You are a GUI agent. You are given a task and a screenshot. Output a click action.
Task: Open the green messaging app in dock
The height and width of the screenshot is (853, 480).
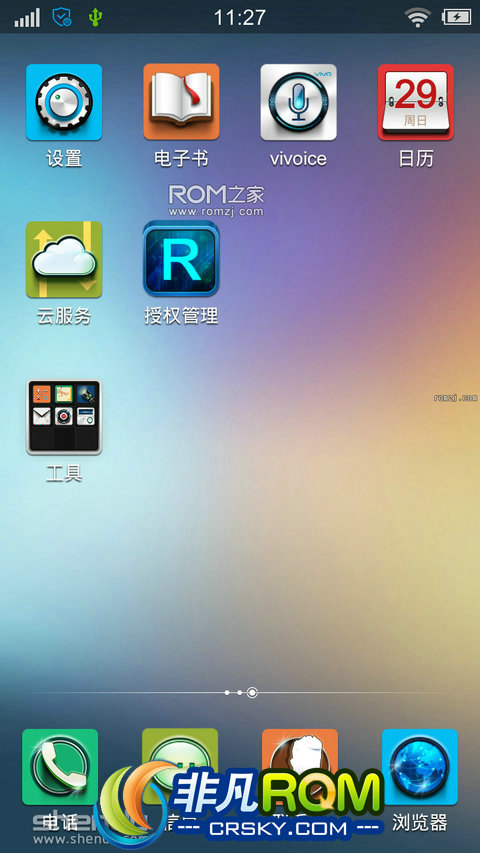[x=180, y=767]
